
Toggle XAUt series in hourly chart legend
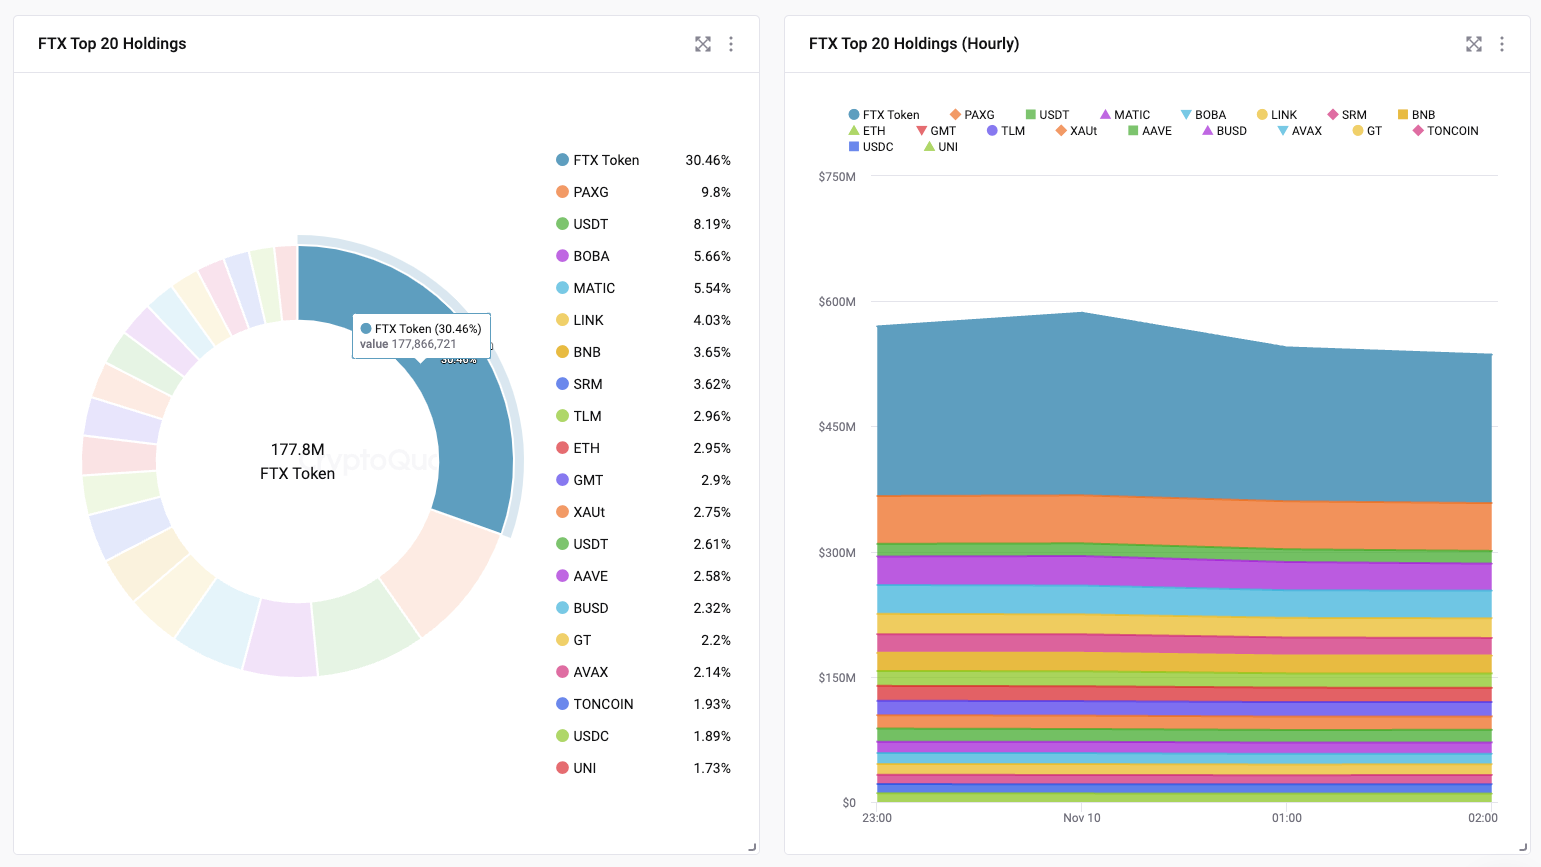point(1076,131)
